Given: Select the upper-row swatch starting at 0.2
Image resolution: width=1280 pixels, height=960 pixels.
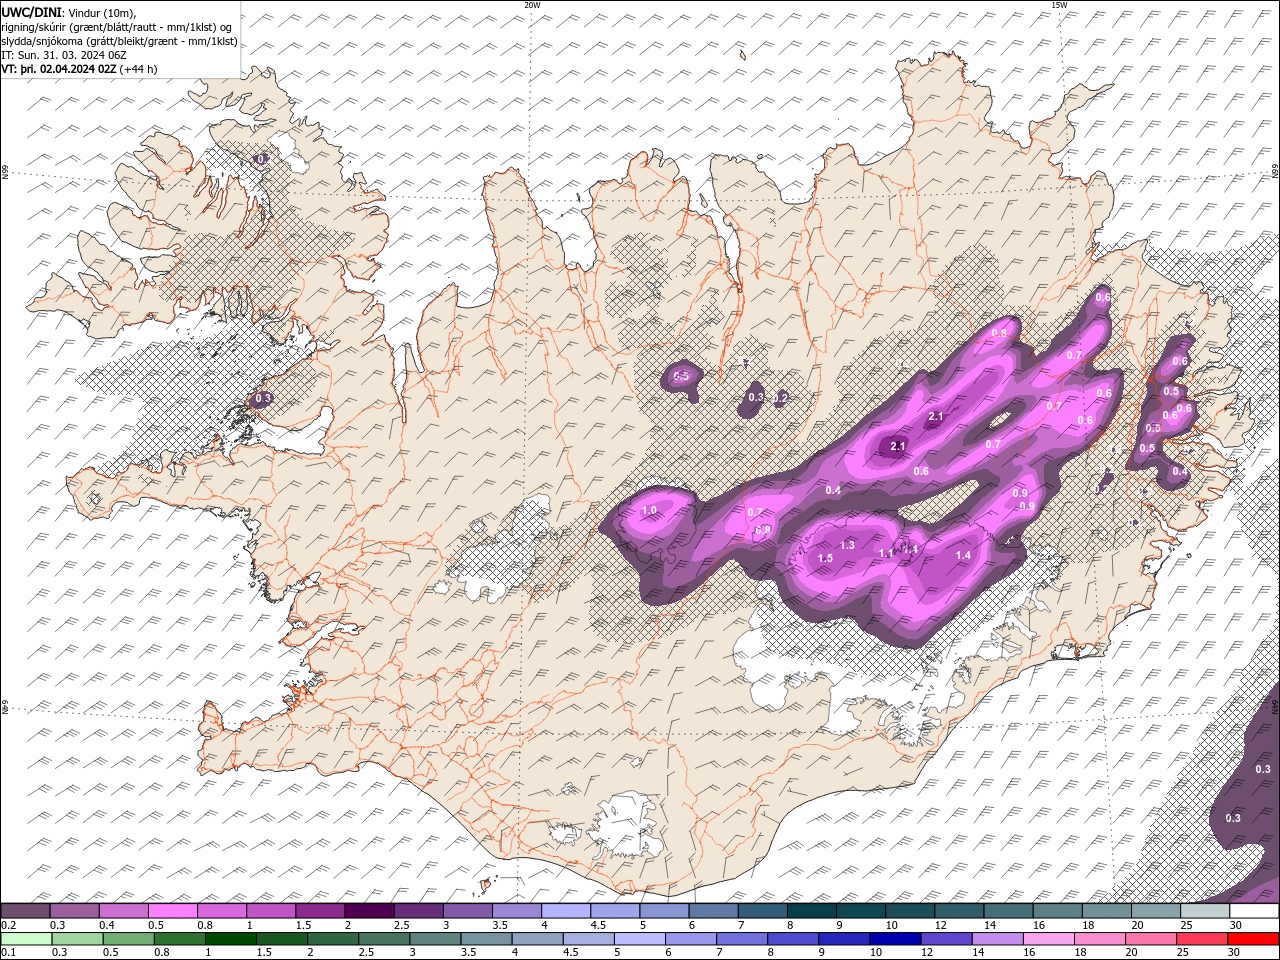Looking at the screenshot, I should click(x=25, y=911).
